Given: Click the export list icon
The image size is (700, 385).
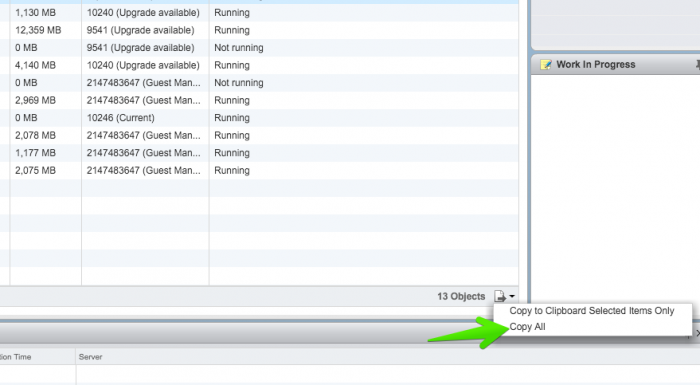Looking at the screenshot, I should tap(500, 296).
